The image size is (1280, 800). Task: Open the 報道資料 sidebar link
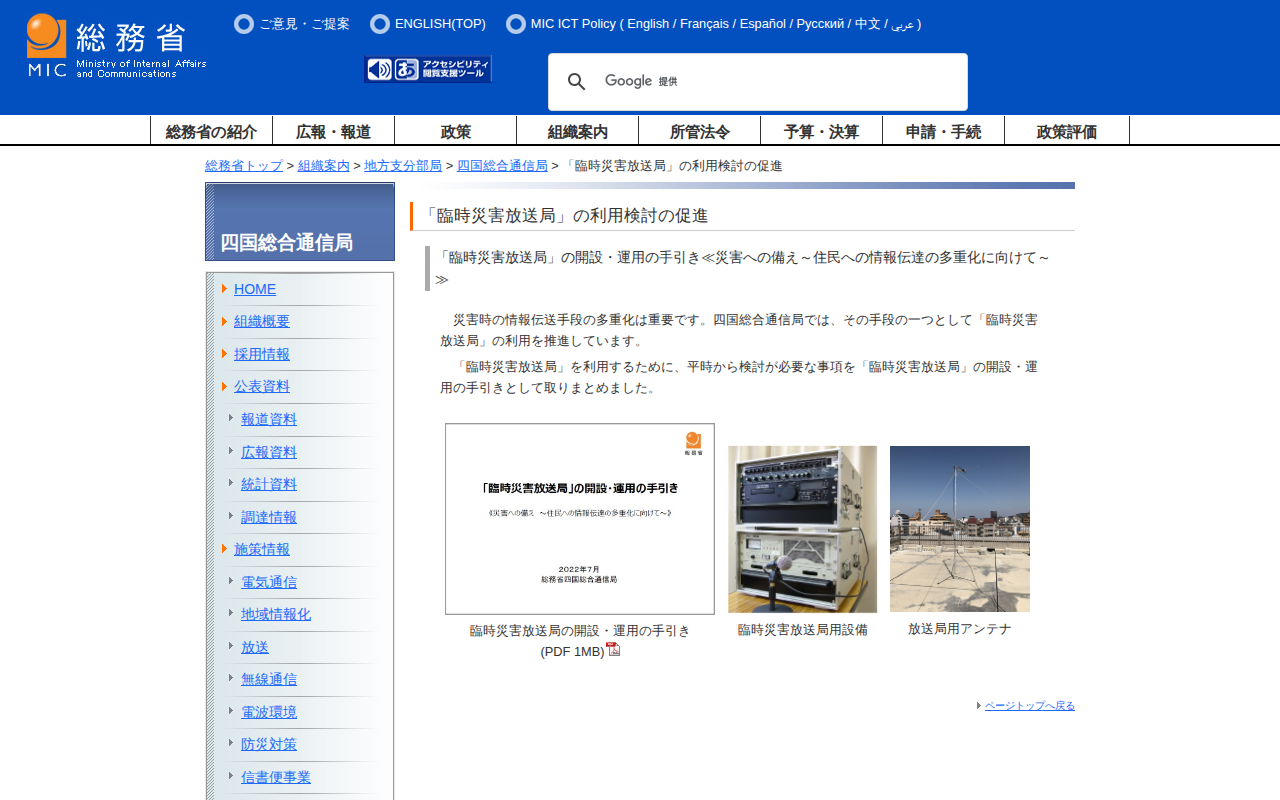[x=269, y=419]
